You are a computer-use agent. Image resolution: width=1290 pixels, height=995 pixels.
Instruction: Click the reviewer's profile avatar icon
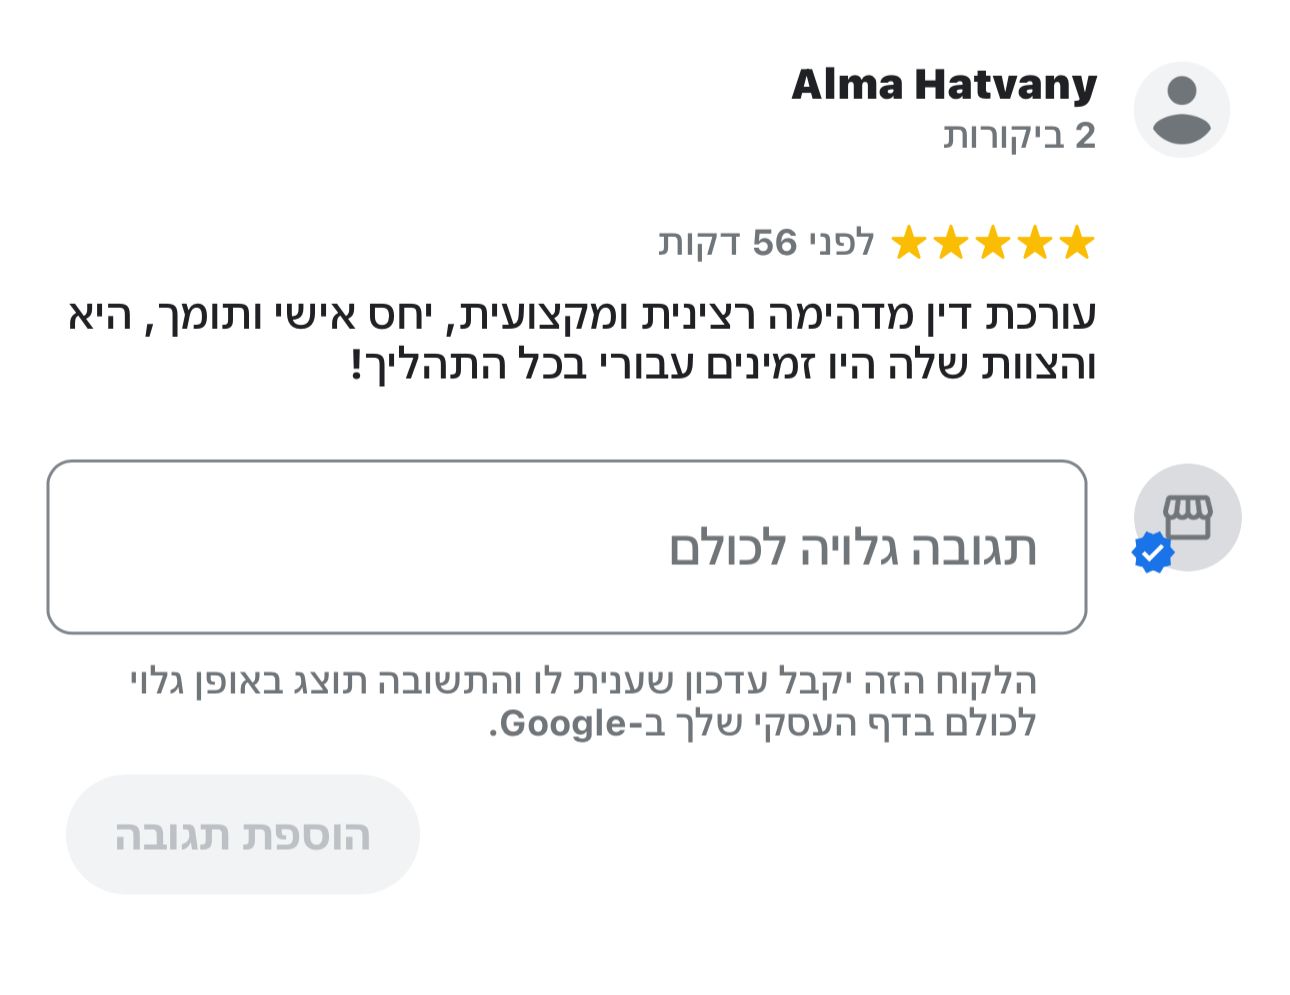pyautogui.click(x=1181, y=110)
